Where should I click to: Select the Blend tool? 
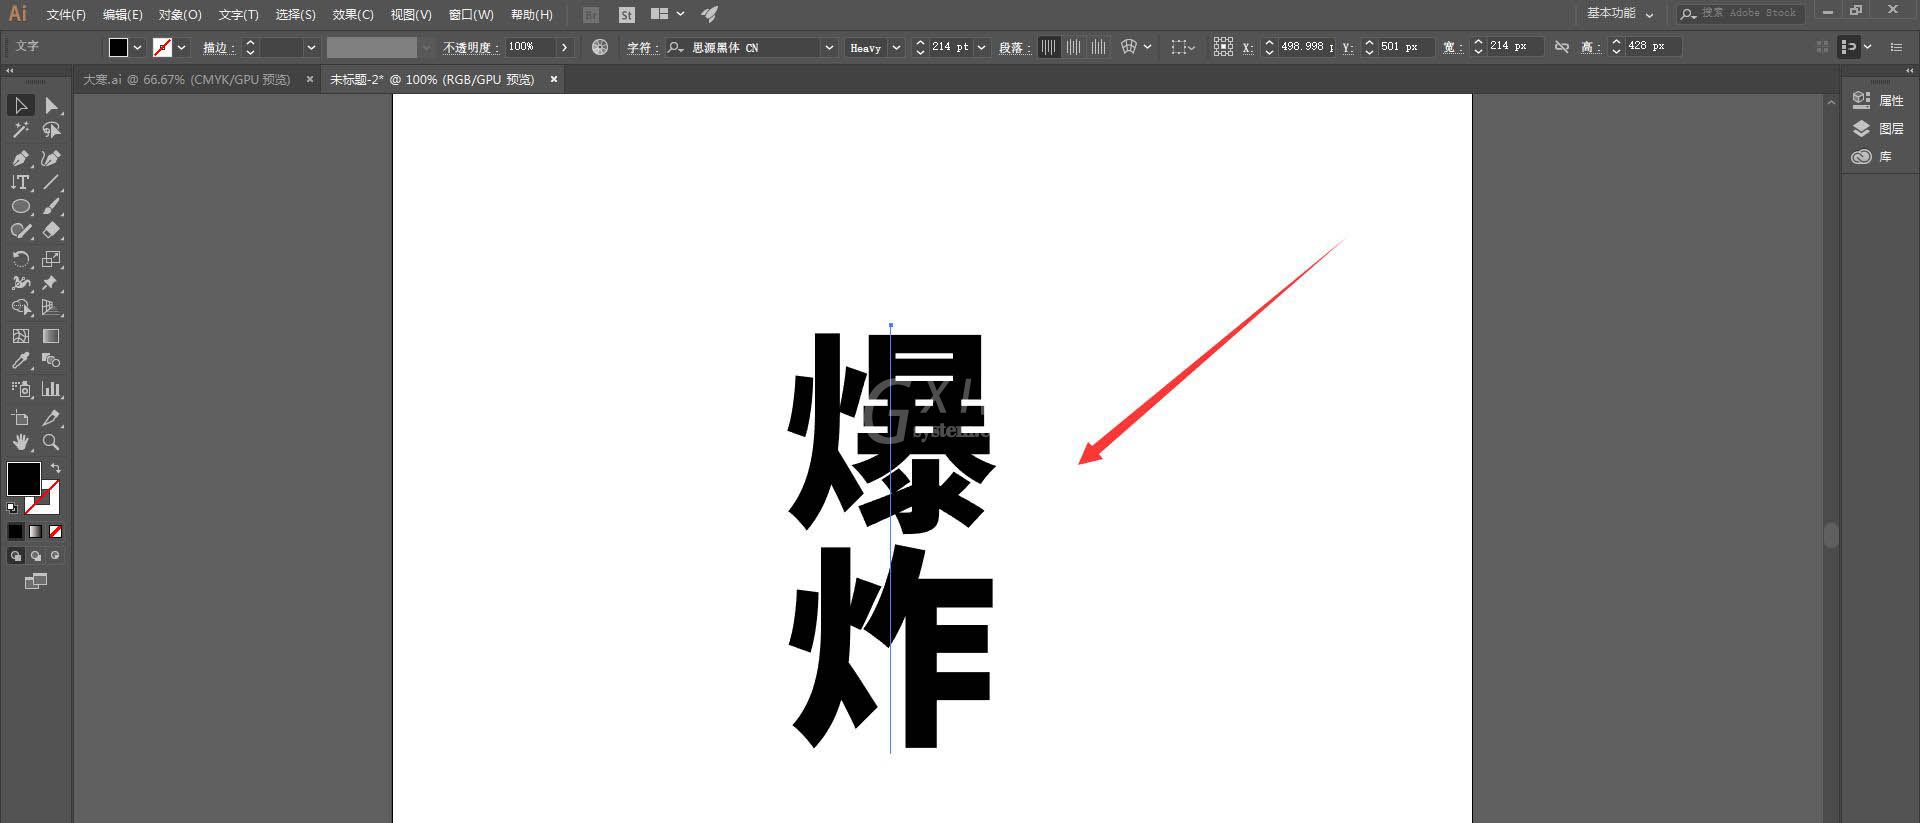[x=51, y=360]
